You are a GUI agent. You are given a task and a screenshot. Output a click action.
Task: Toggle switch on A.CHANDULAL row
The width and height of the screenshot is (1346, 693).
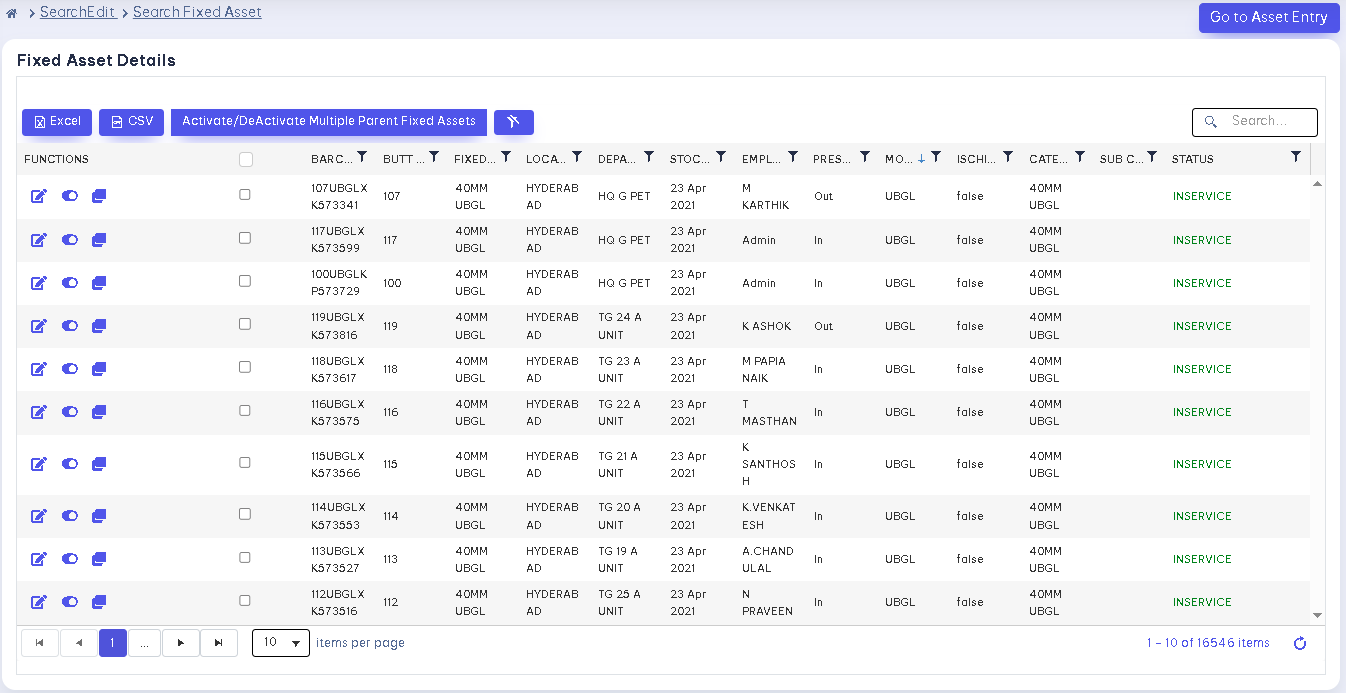point(69,559)
